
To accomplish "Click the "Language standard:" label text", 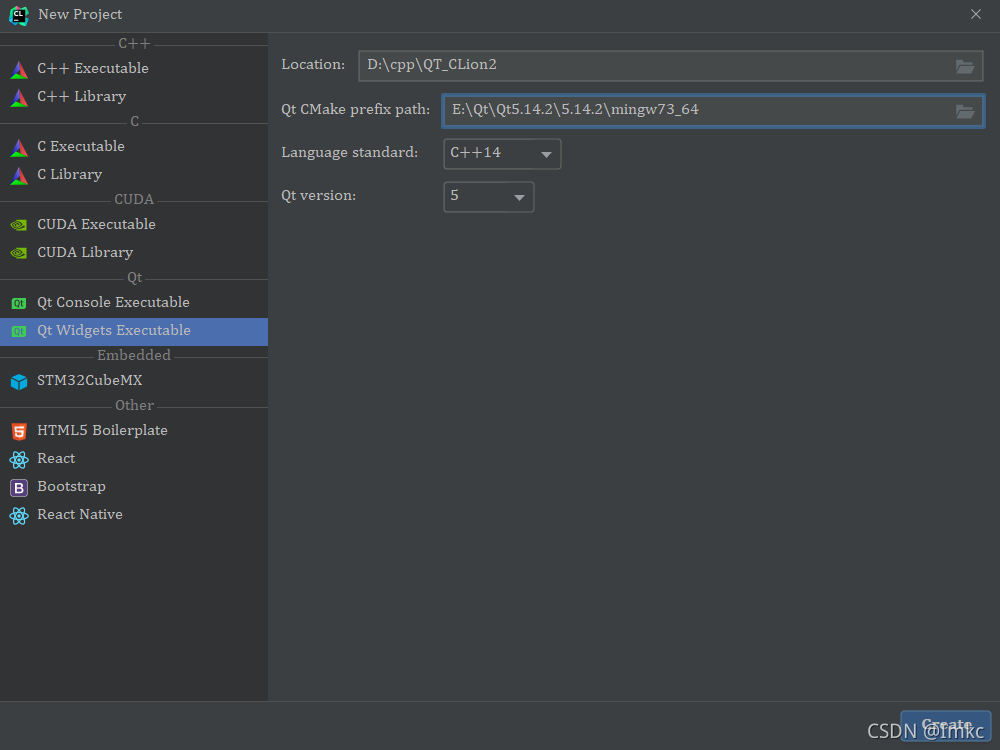I will [349, 152].
